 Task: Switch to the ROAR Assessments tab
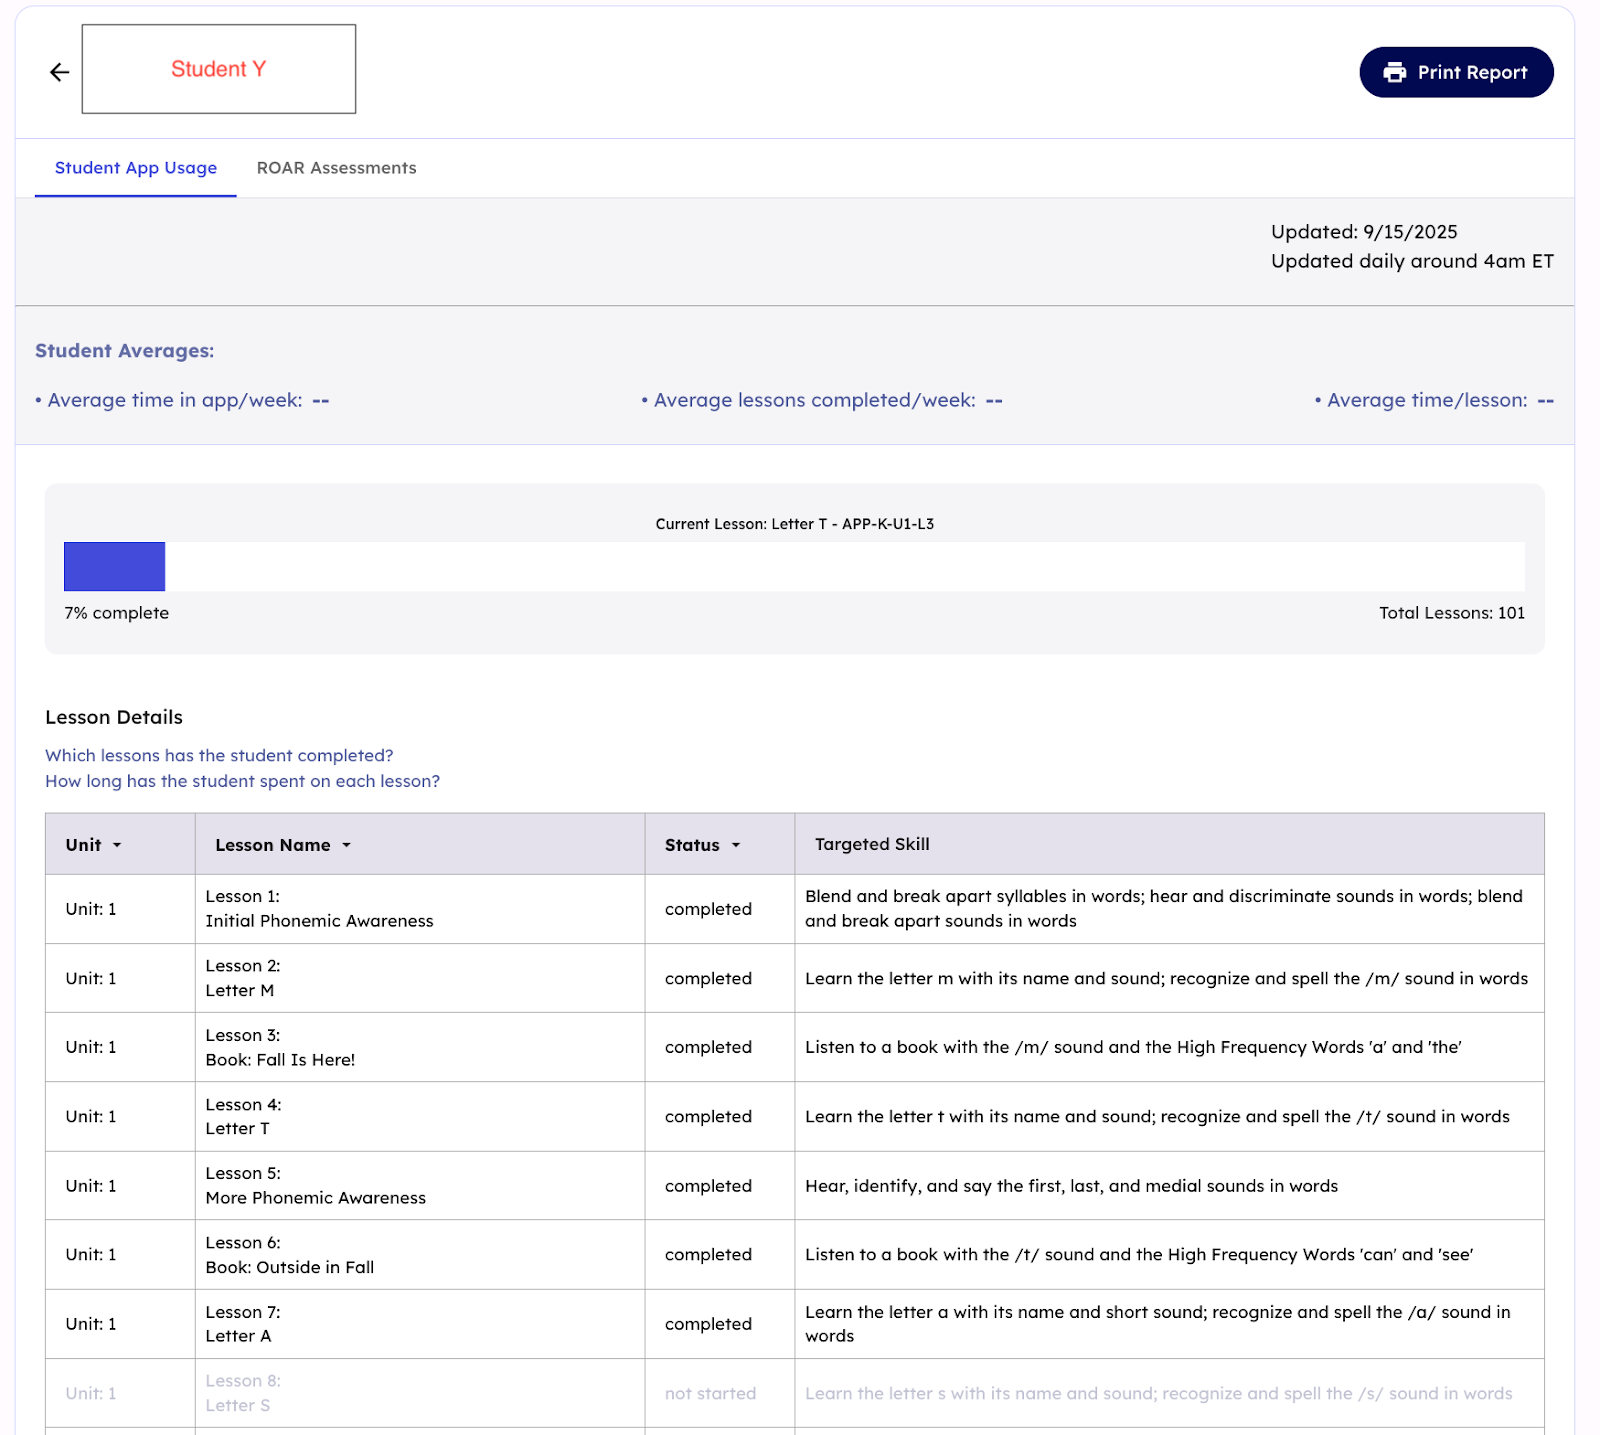(x=336, y=168)
